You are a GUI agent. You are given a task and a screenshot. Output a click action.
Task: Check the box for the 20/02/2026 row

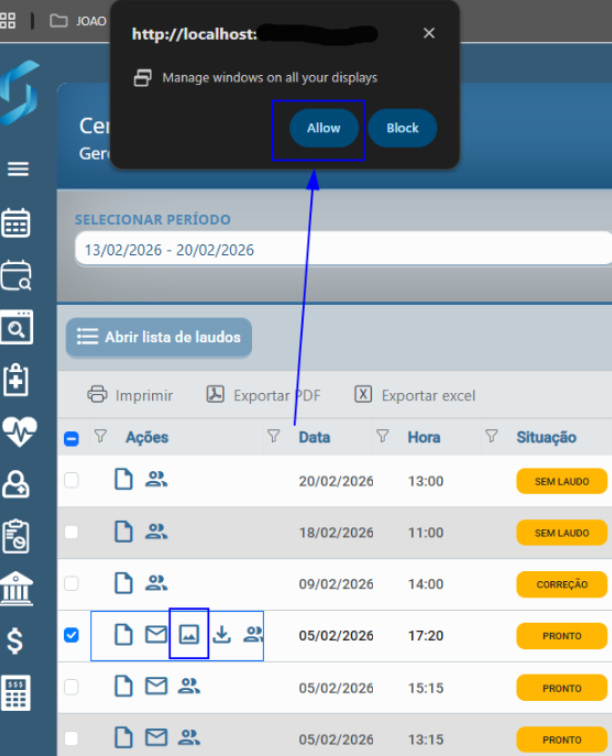[x=71, y=481]
